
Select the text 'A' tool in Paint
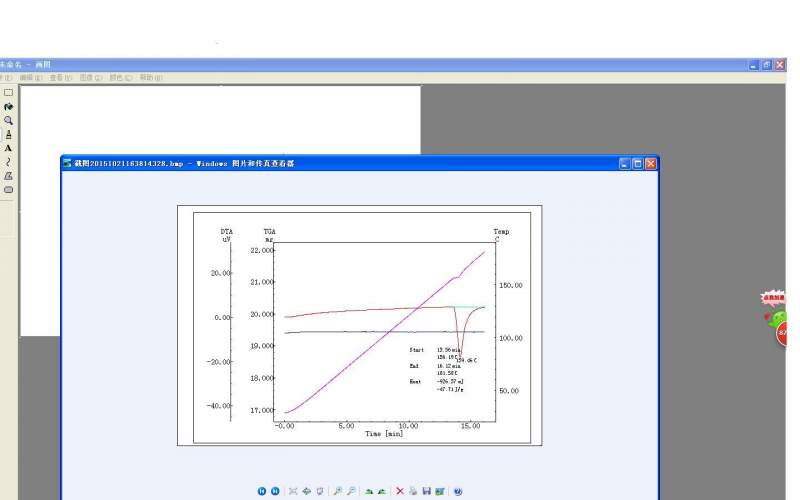[x=8, y=148]
